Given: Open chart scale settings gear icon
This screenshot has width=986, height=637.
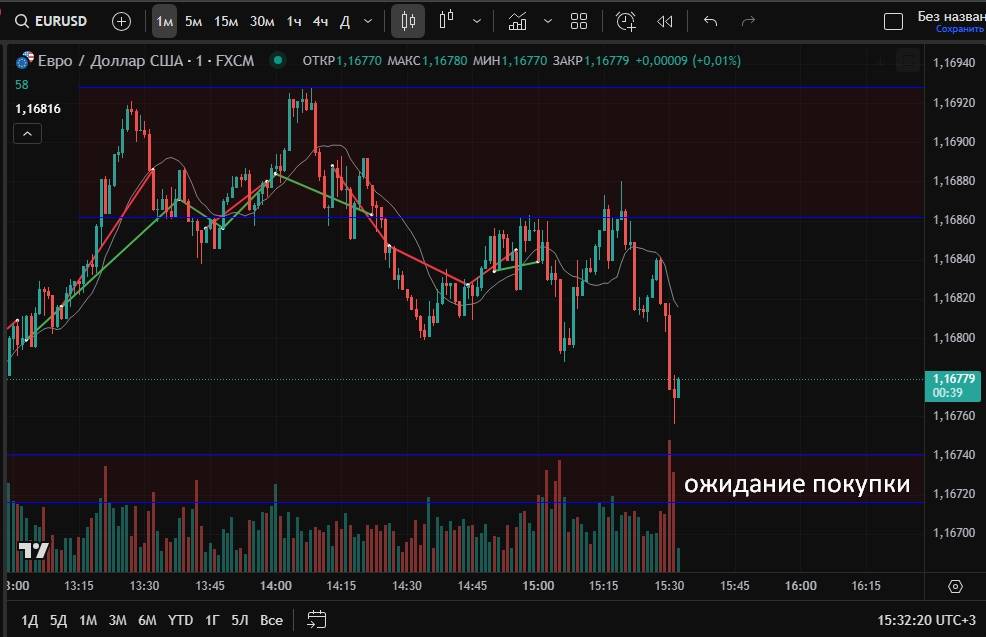Looking at the screenshot, I should (x=955, y=587).
